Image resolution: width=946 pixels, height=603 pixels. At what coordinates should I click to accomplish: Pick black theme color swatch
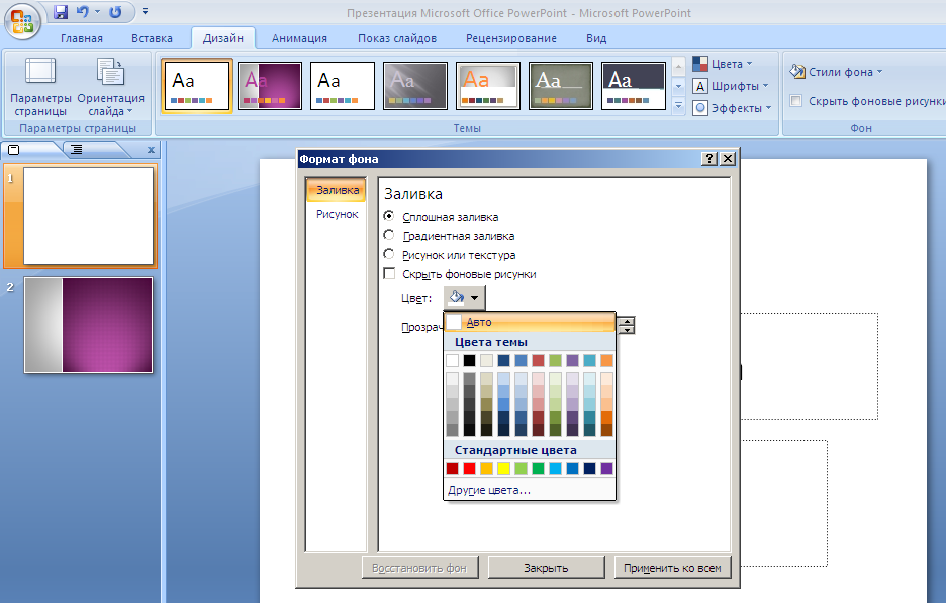[x=469, y=360]
